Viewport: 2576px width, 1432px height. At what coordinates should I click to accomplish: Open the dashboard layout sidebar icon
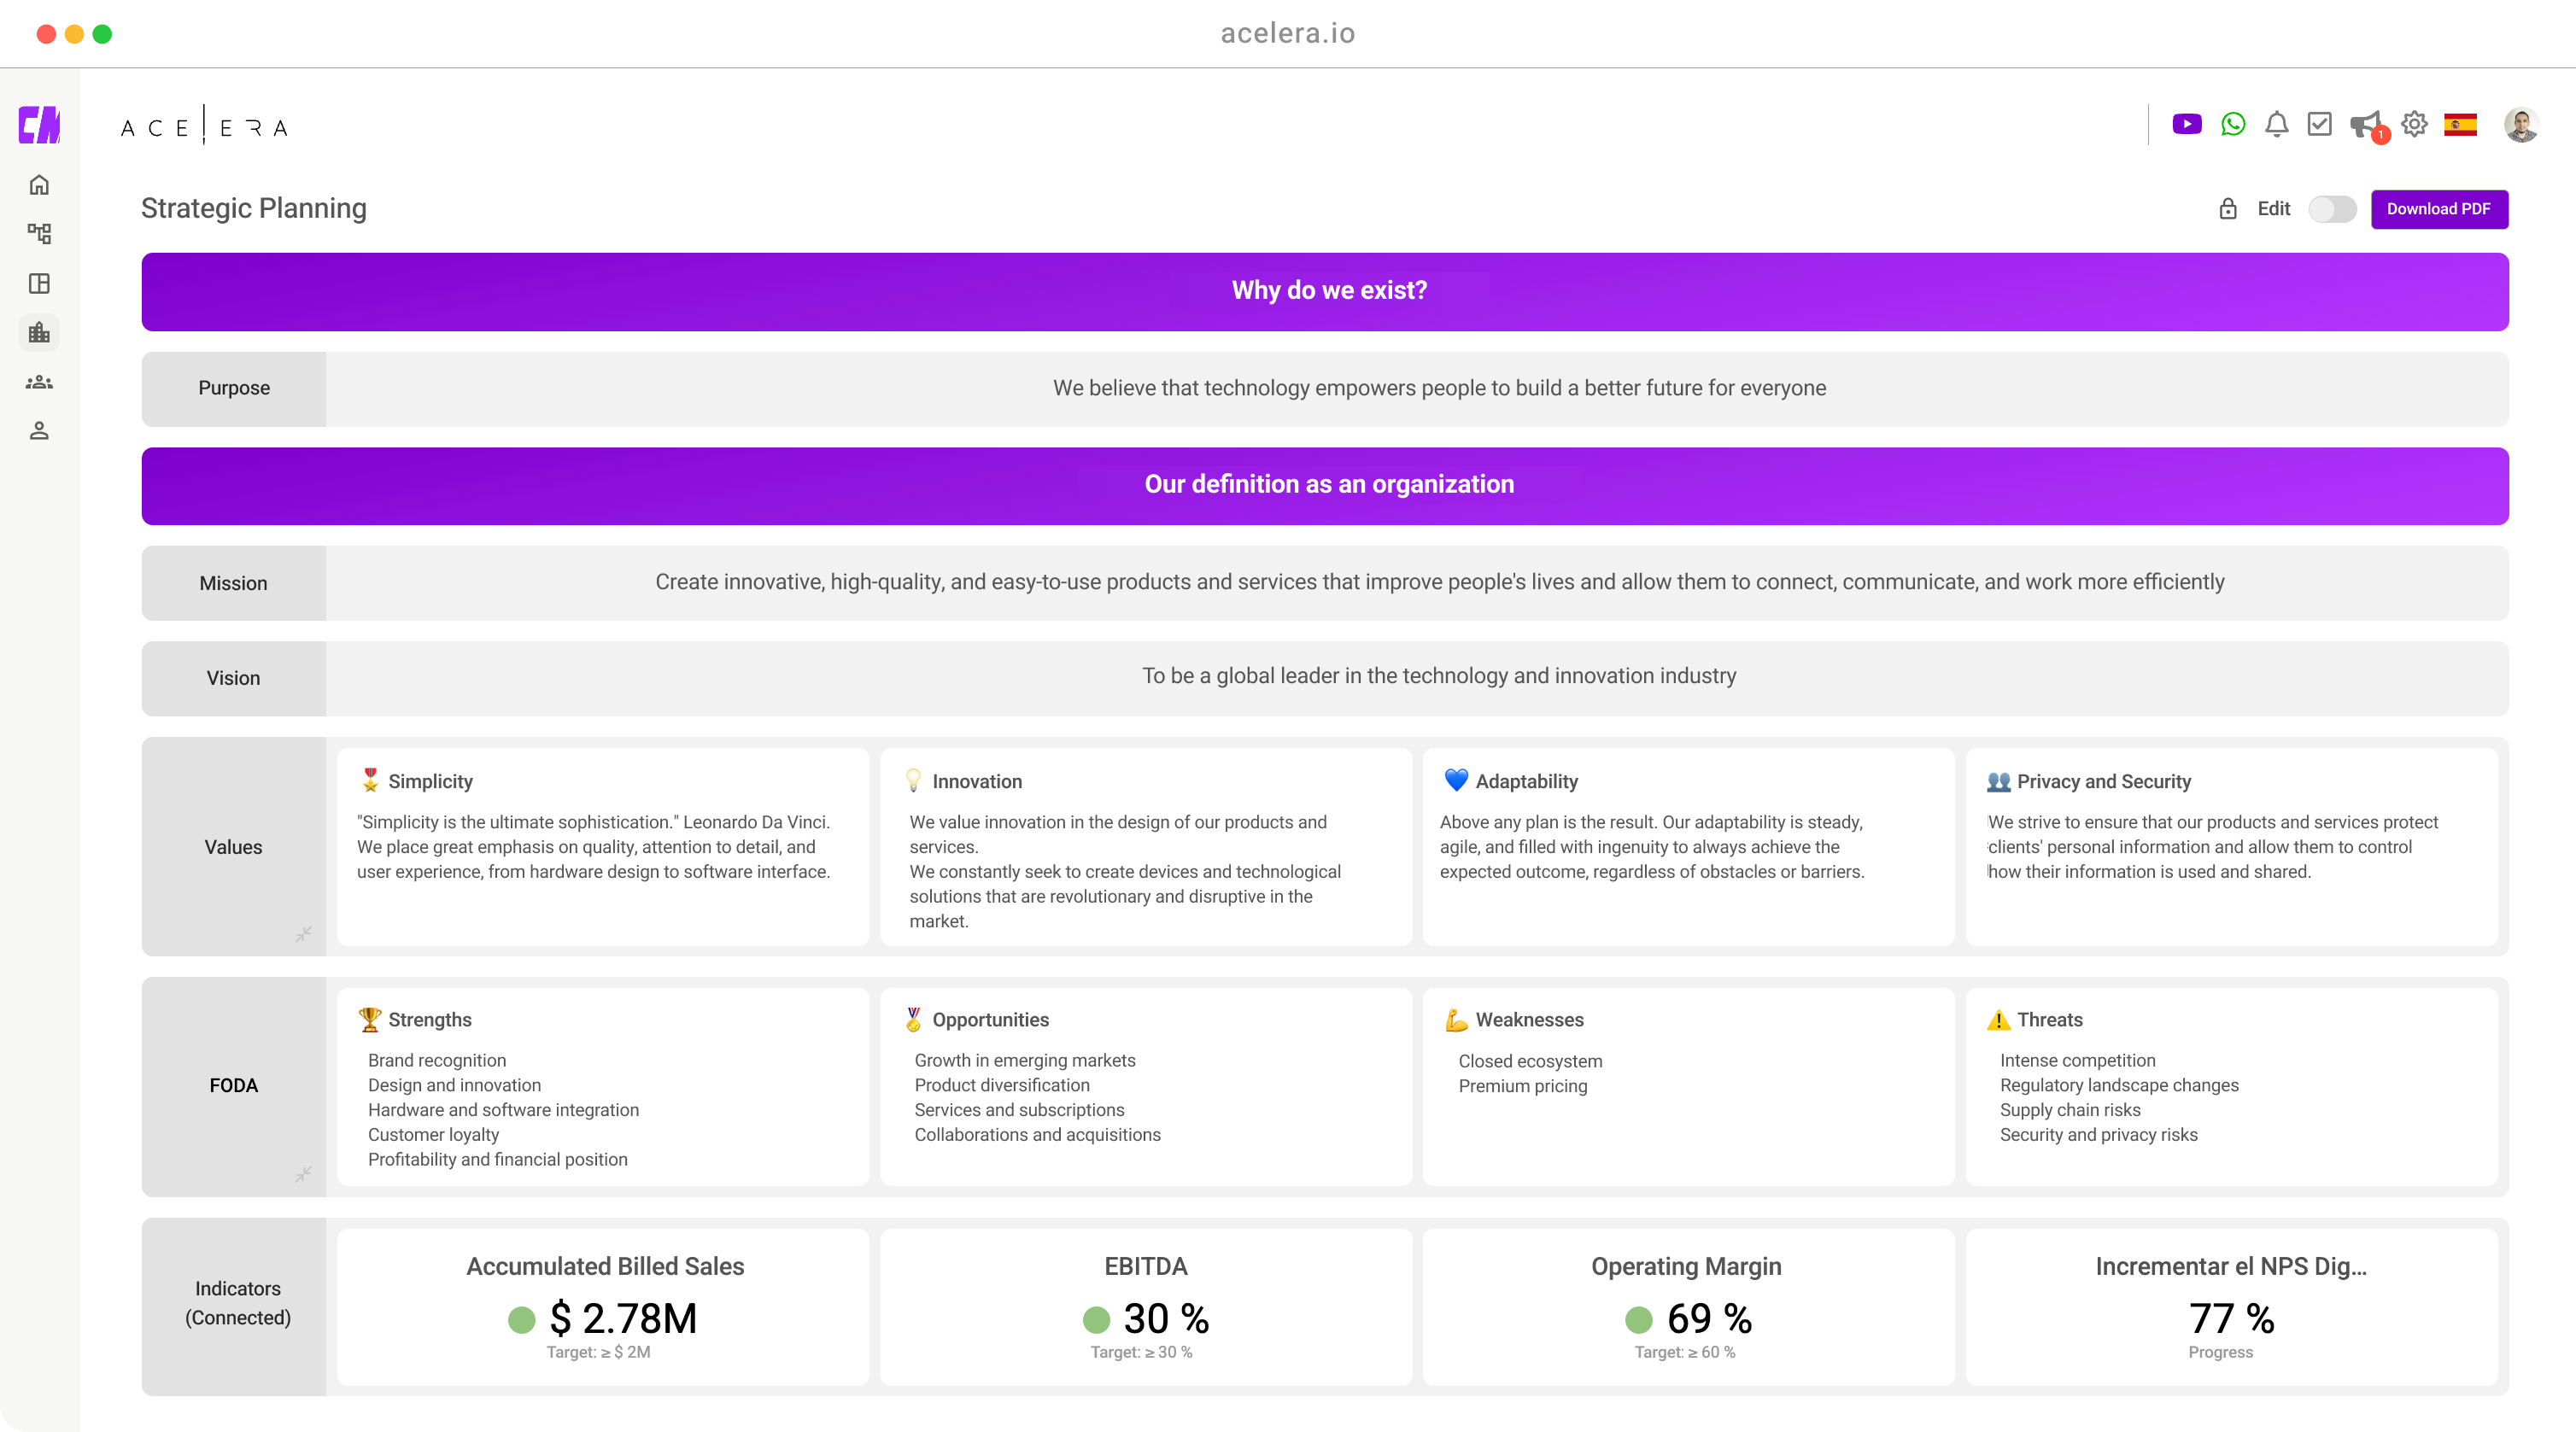39,284
